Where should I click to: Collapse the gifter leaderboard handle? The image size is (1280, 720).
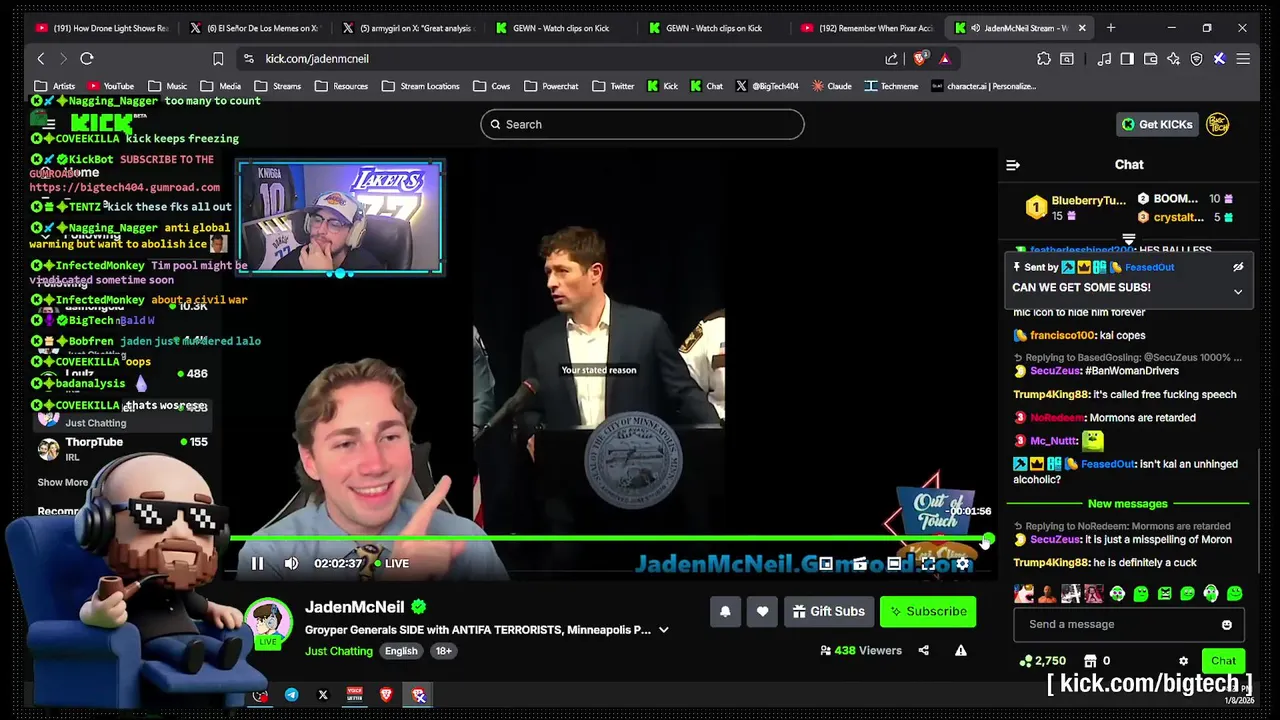[1128, 239]
